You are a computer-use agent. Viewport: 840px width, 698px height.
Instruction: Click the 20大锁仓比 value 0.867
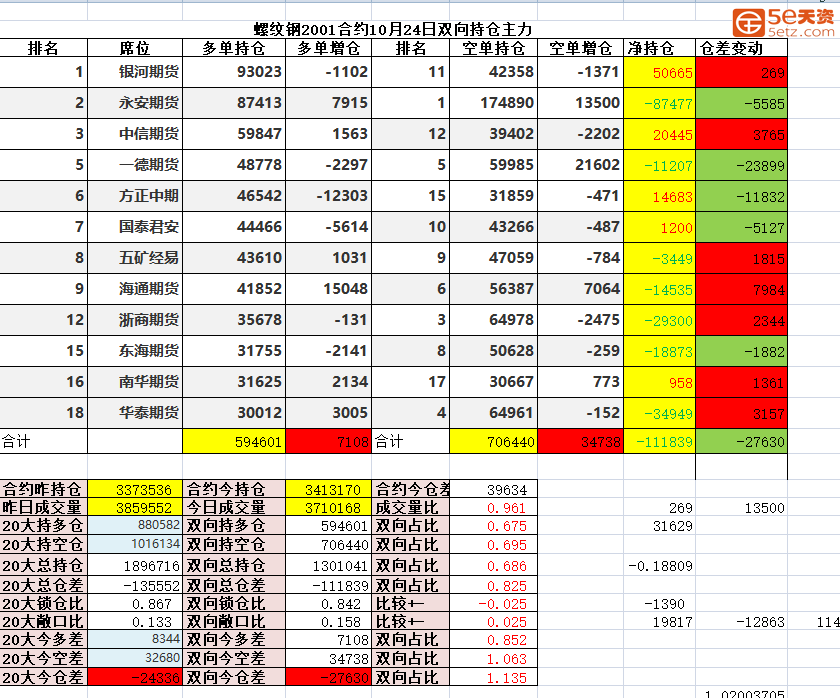[135, 604]
